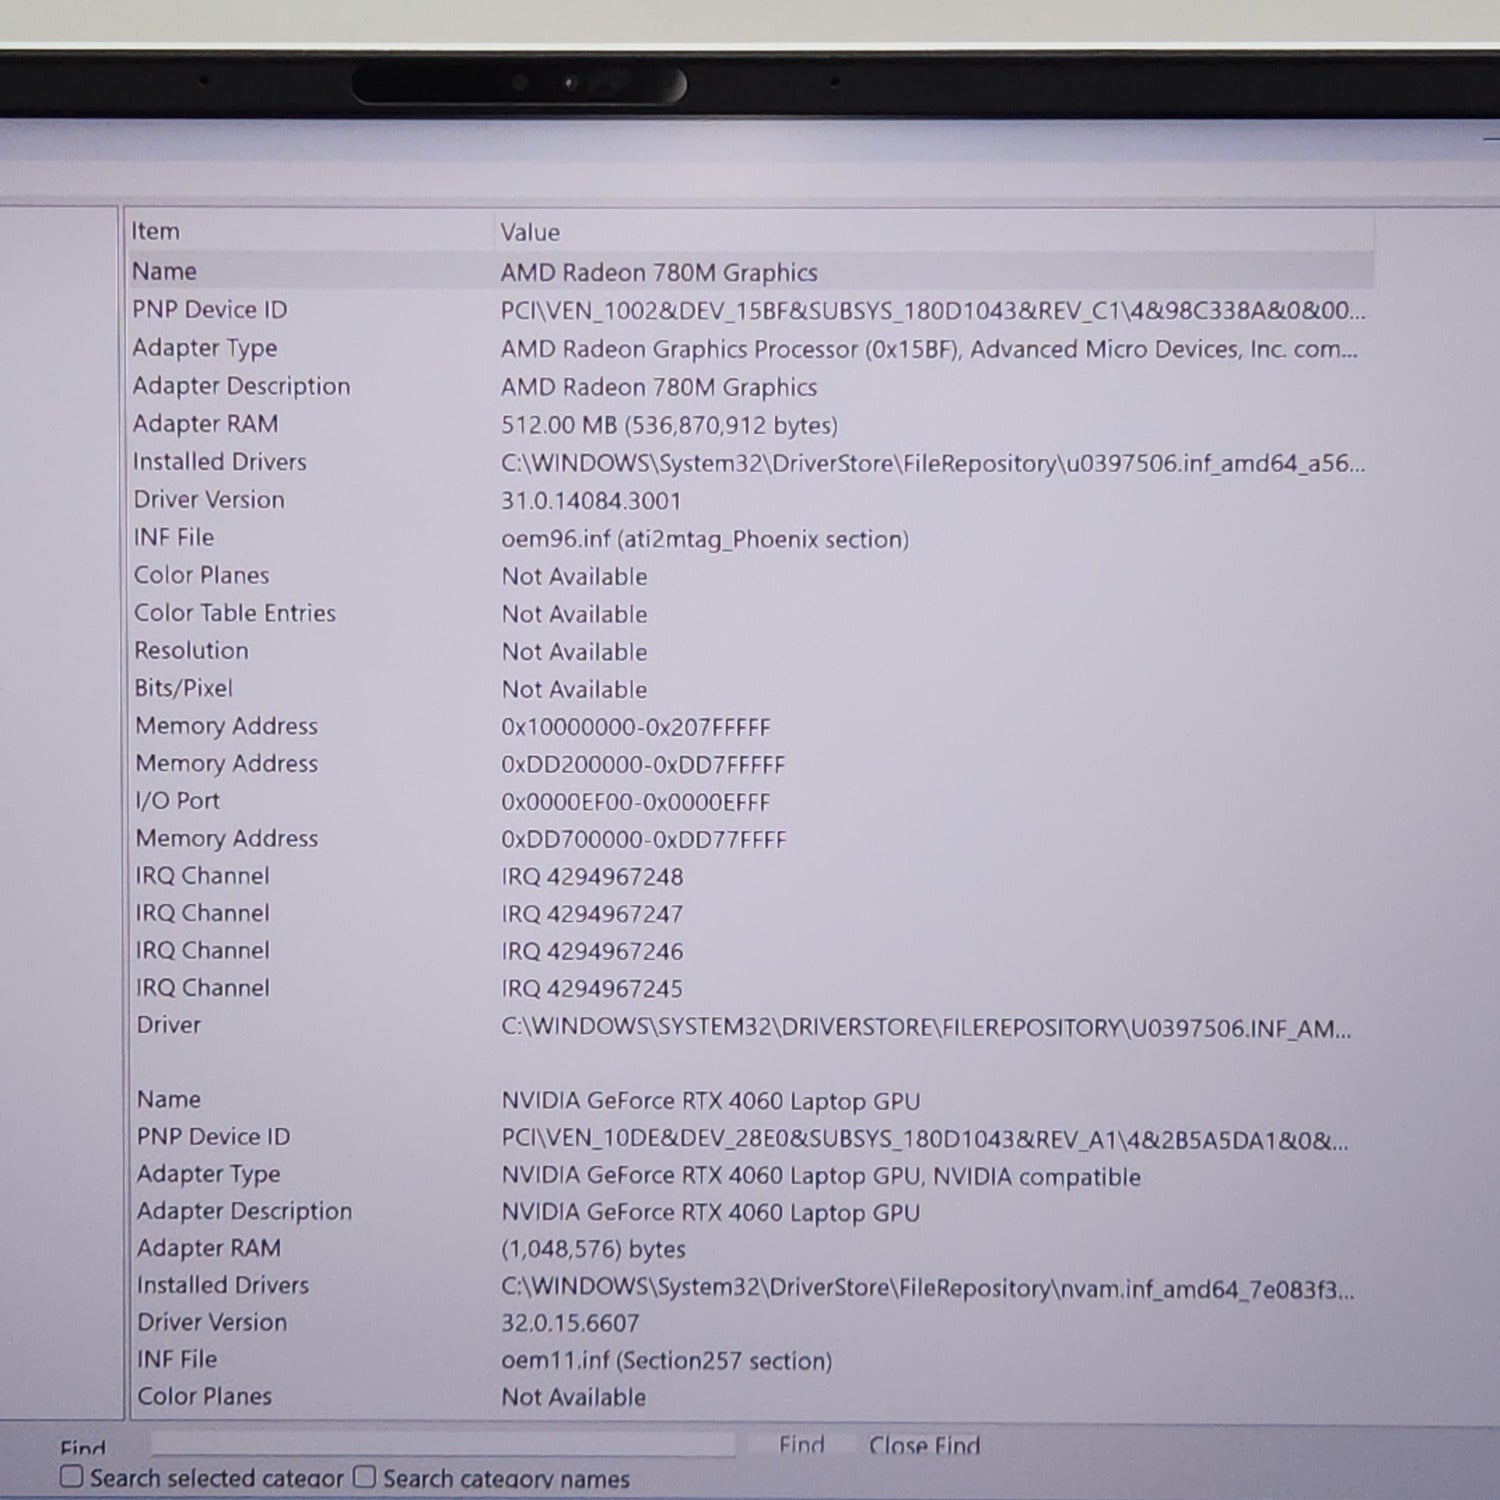Select the AMD Radeon 780M Name row
Image resolution: width=1500 pixels, height=1500 pixels.
point(658,272)
